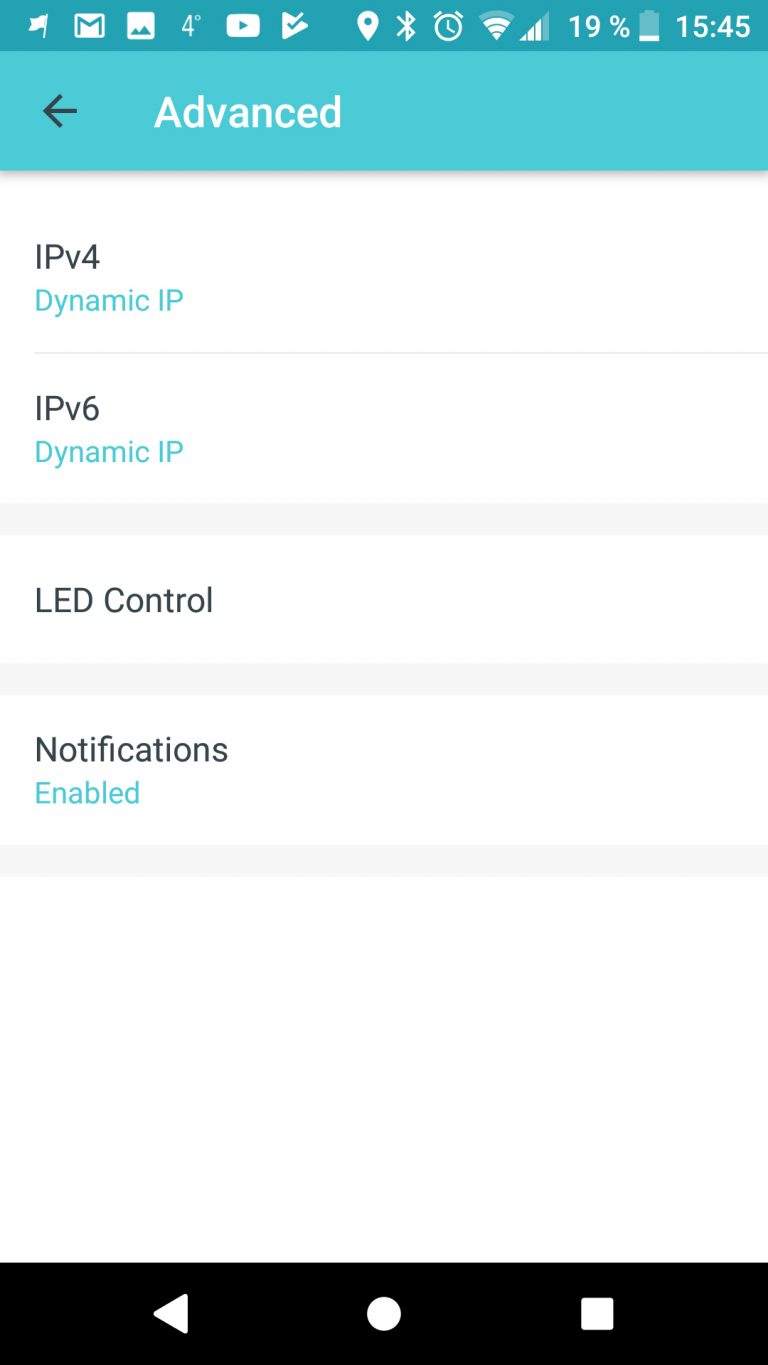Tap the Wi-Fi signal status icon
This screenshot has height=1365, width=768.
496,27
